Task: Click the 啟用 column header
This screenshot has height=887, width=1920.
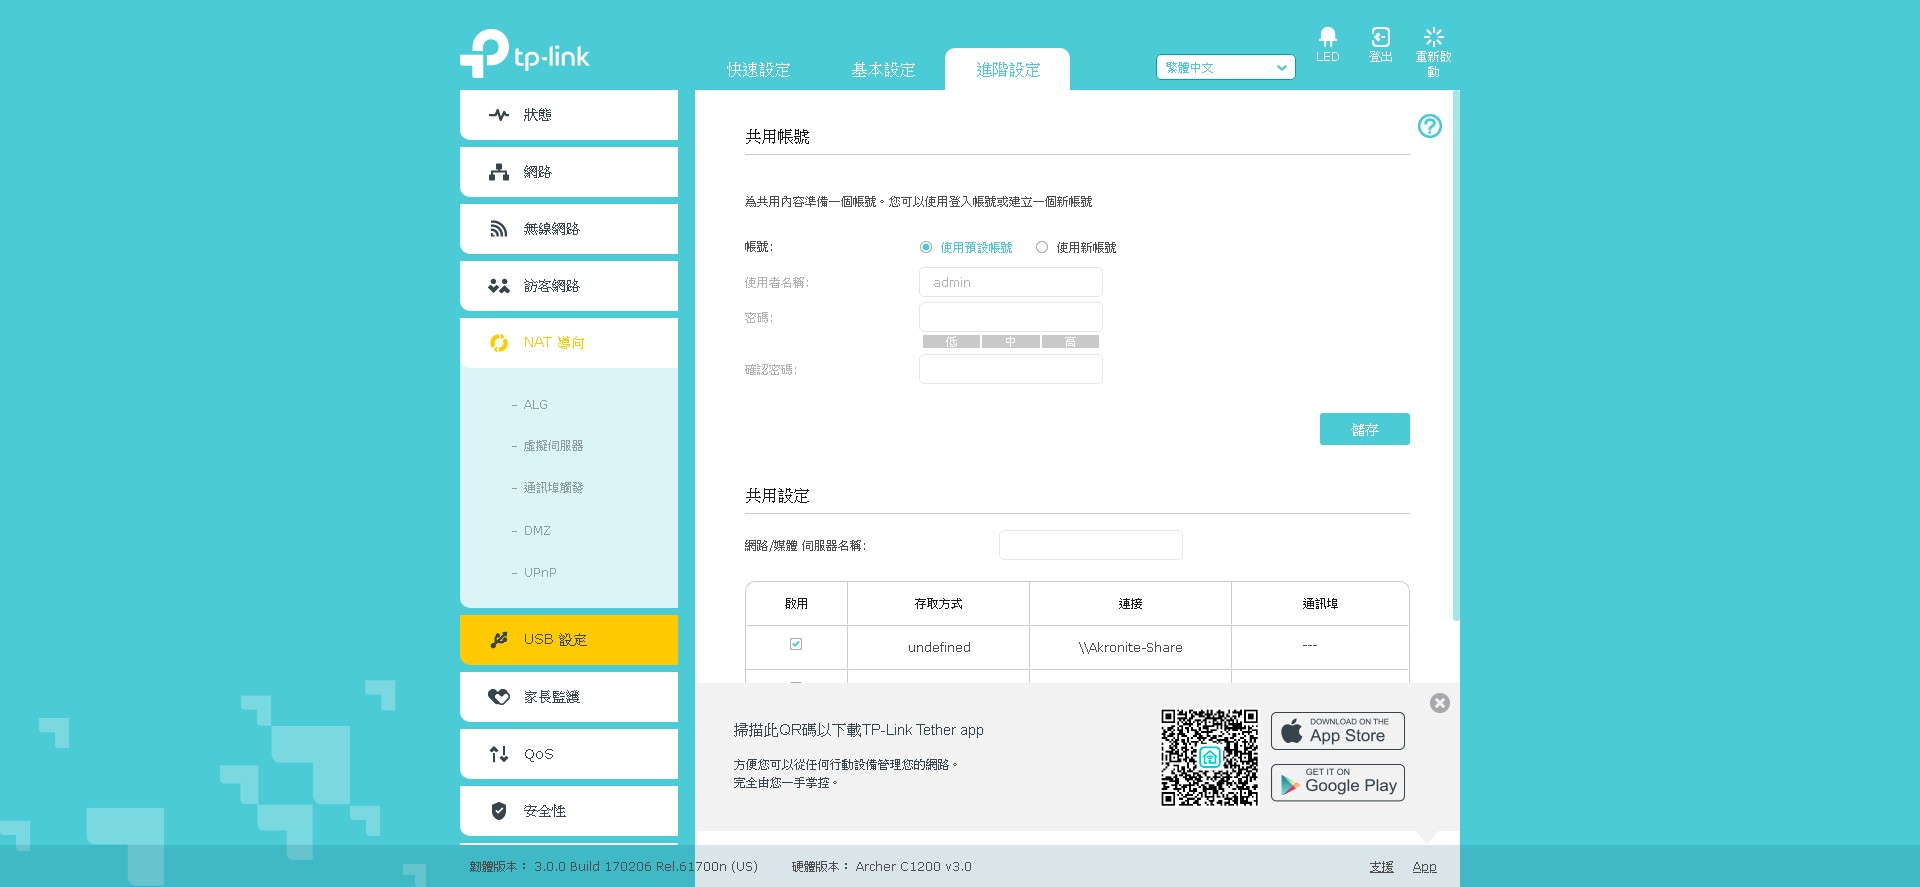Action: point(796,604)
